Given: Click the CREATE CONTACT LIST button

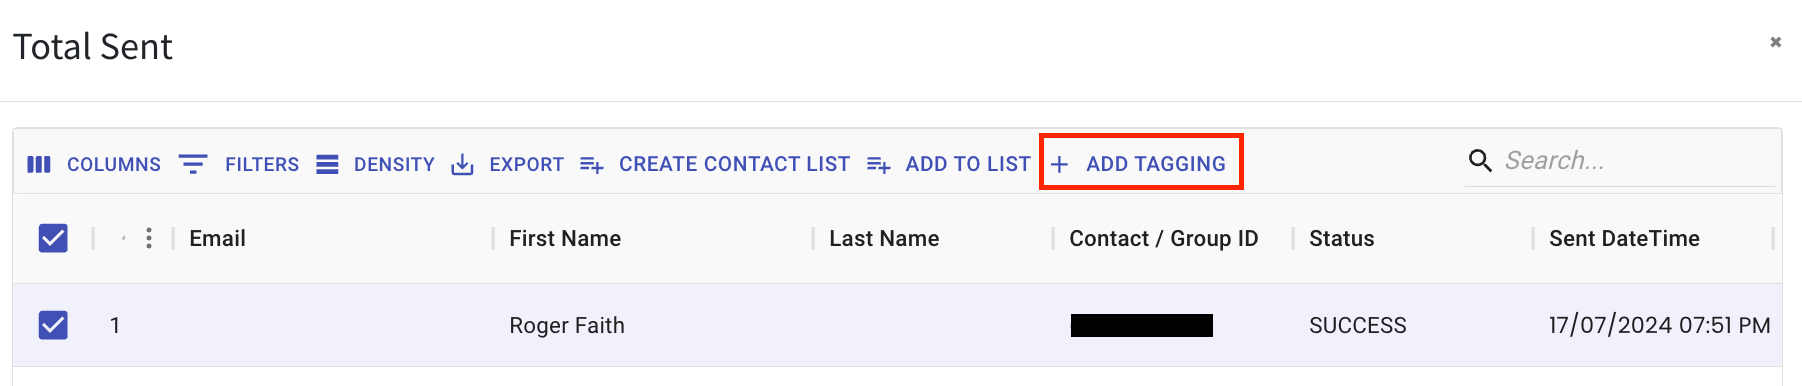Looking at the screenshot, I should coord(716,164).
